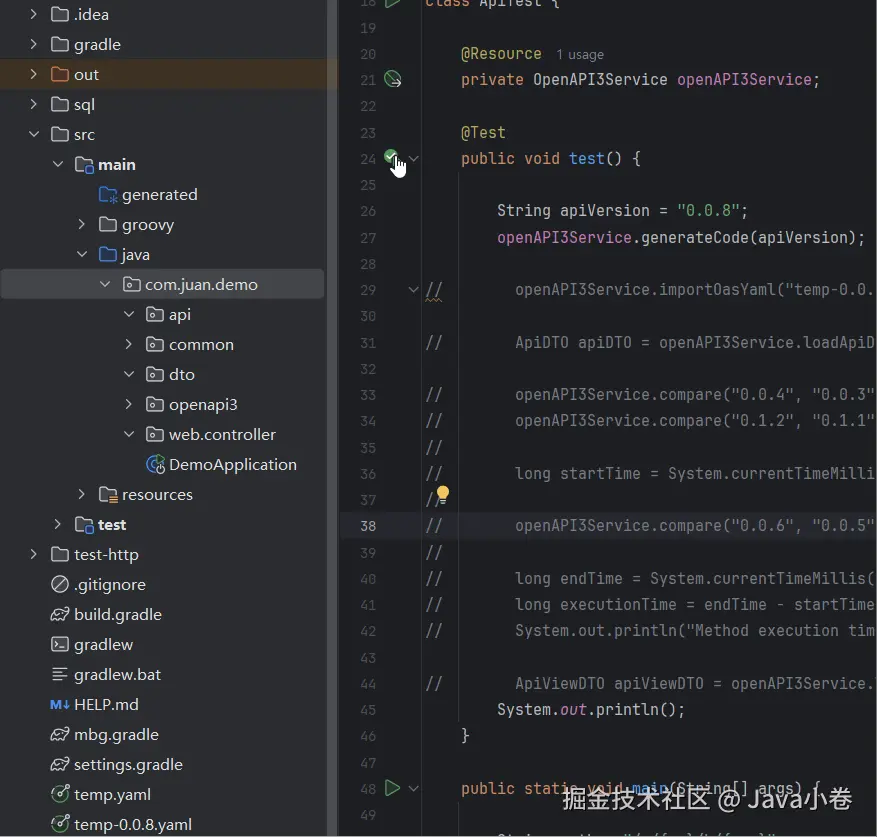The height and width of the screenshot is (837, 877).
Task: Open settings.gradle file
Action: (128, 765)
